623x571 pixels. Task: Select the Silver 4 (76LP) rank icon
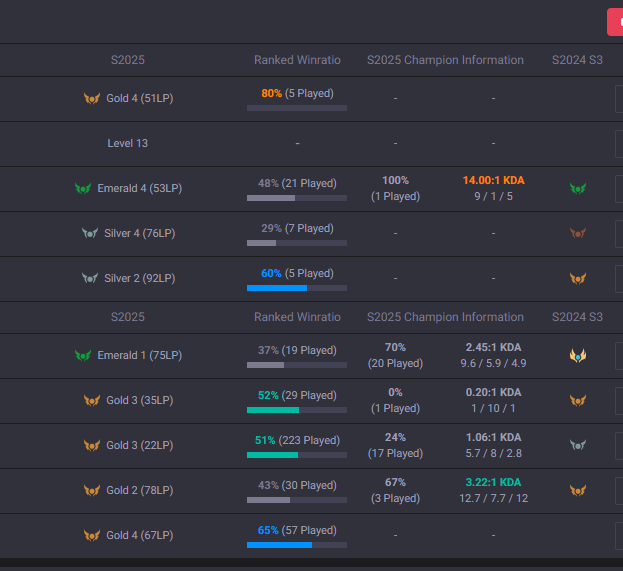coord(90,233)
